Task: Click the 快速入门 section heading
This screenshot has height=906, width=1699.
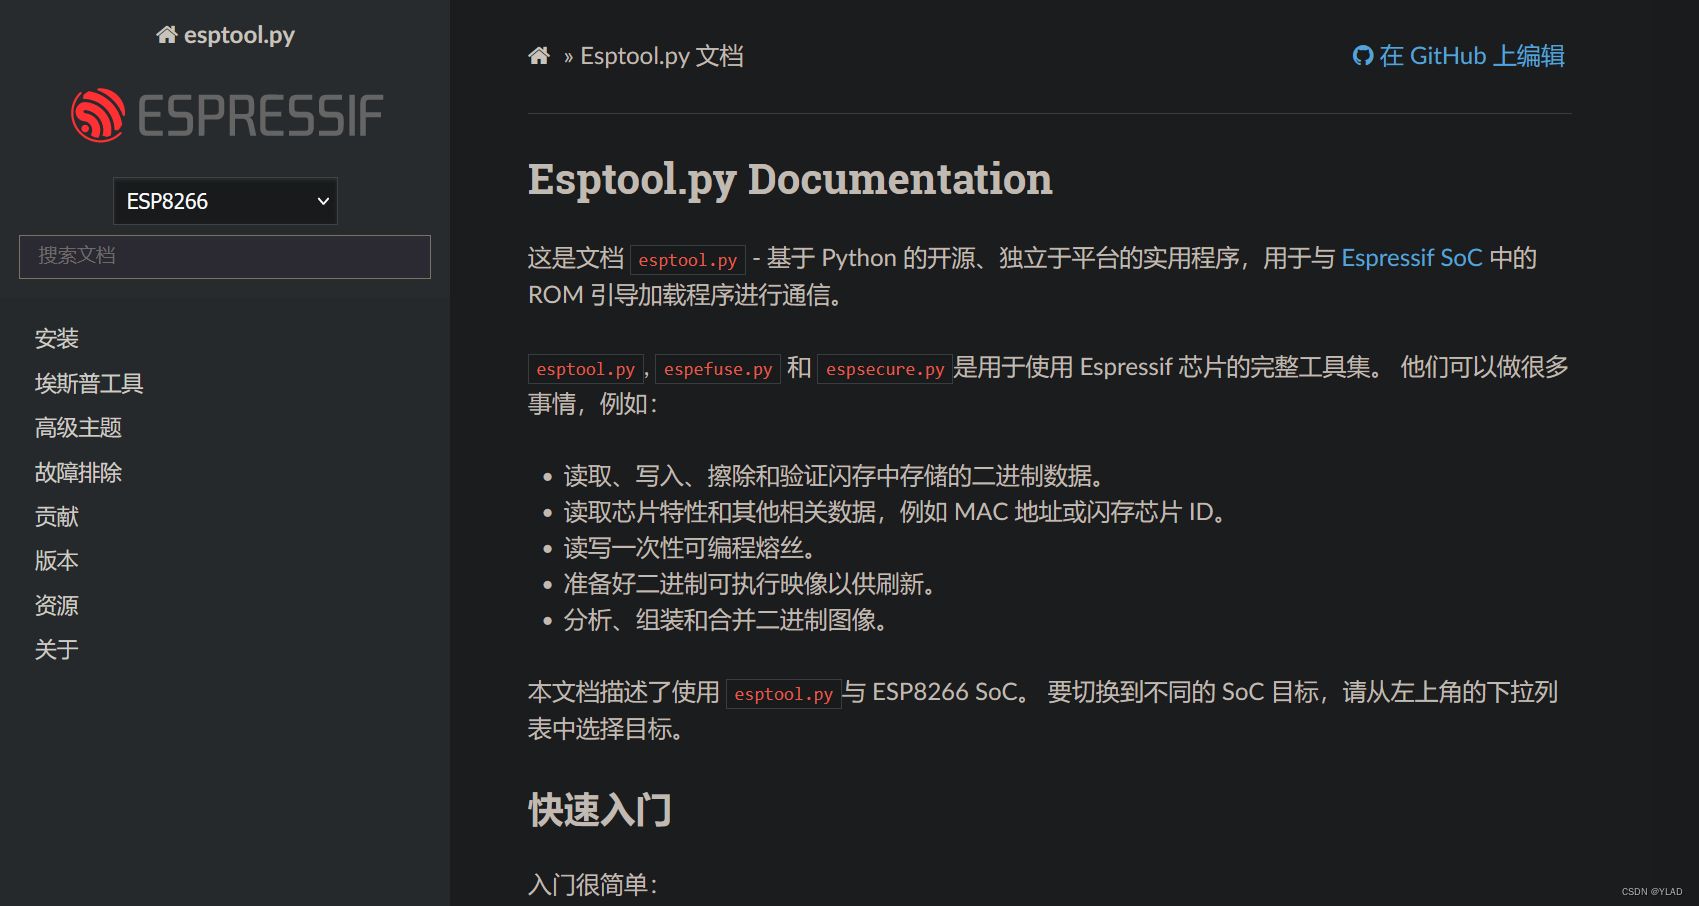Action: [600, 810]
